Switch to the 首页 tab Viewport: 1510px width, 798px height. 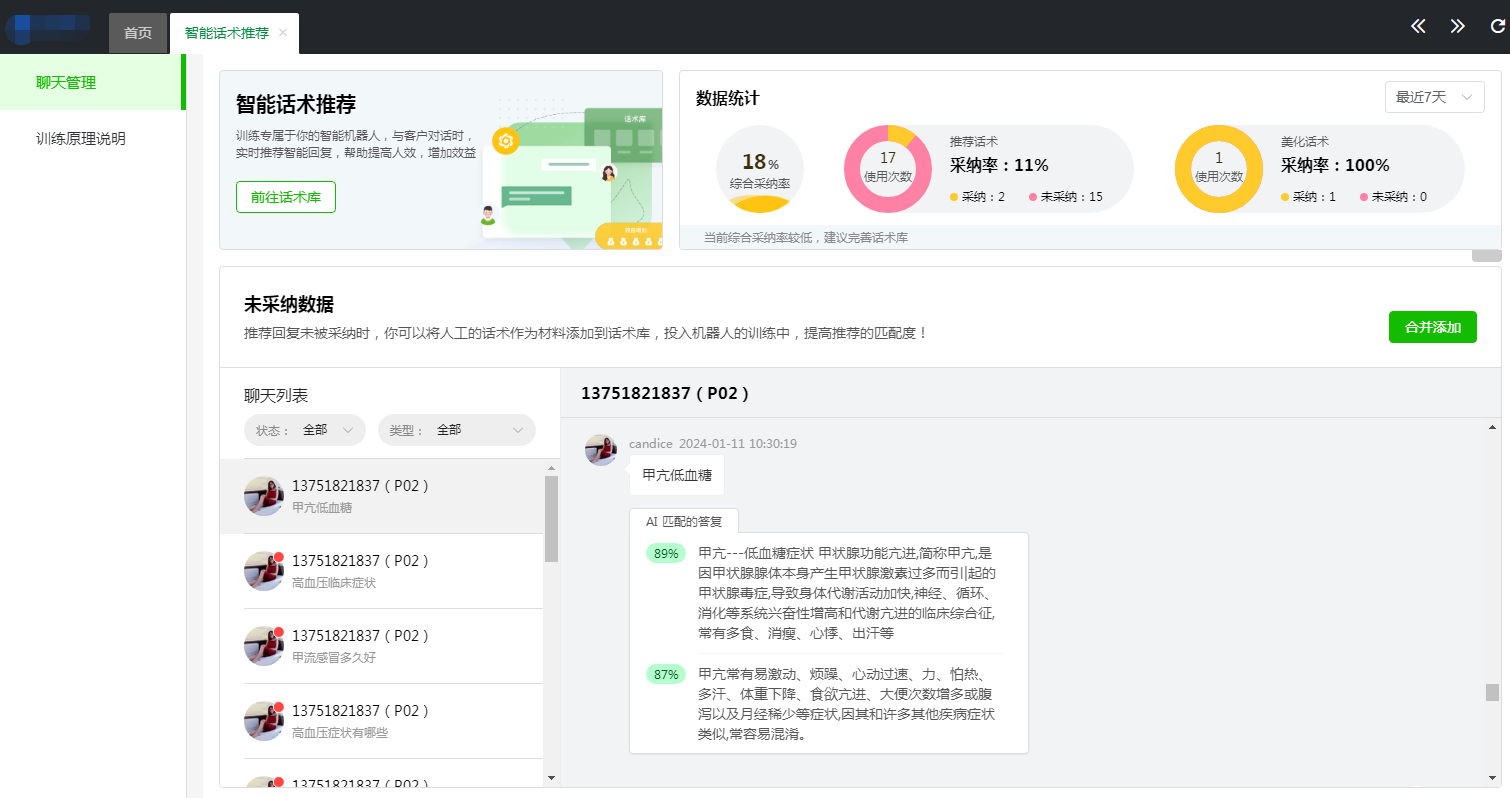point(138,33)
